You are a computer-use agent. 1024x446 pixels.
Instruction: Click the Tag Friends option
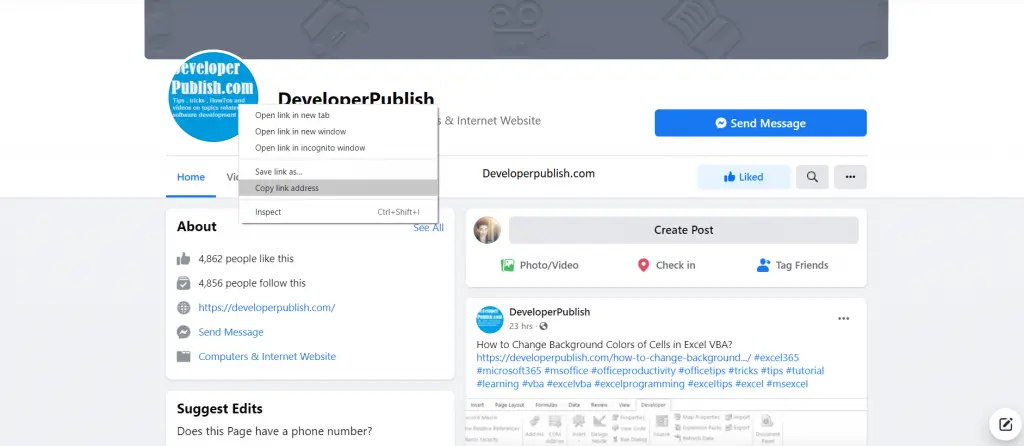click(792, 265)
